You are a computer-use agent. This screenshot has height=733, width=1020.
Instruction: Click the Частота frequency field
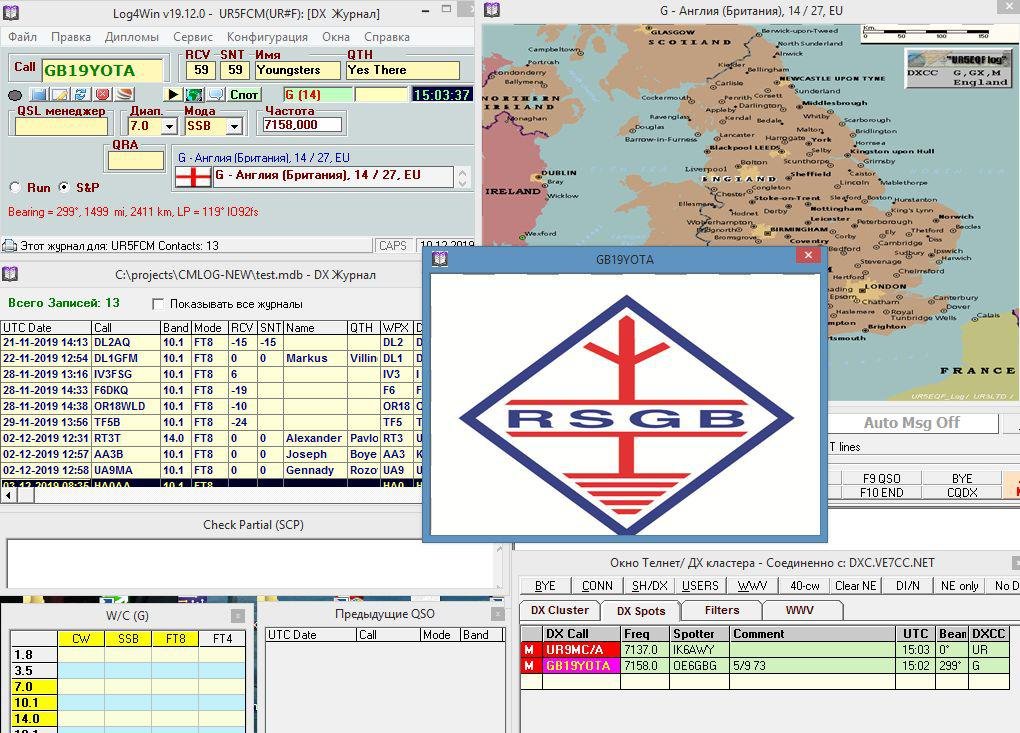click(302, 124)
